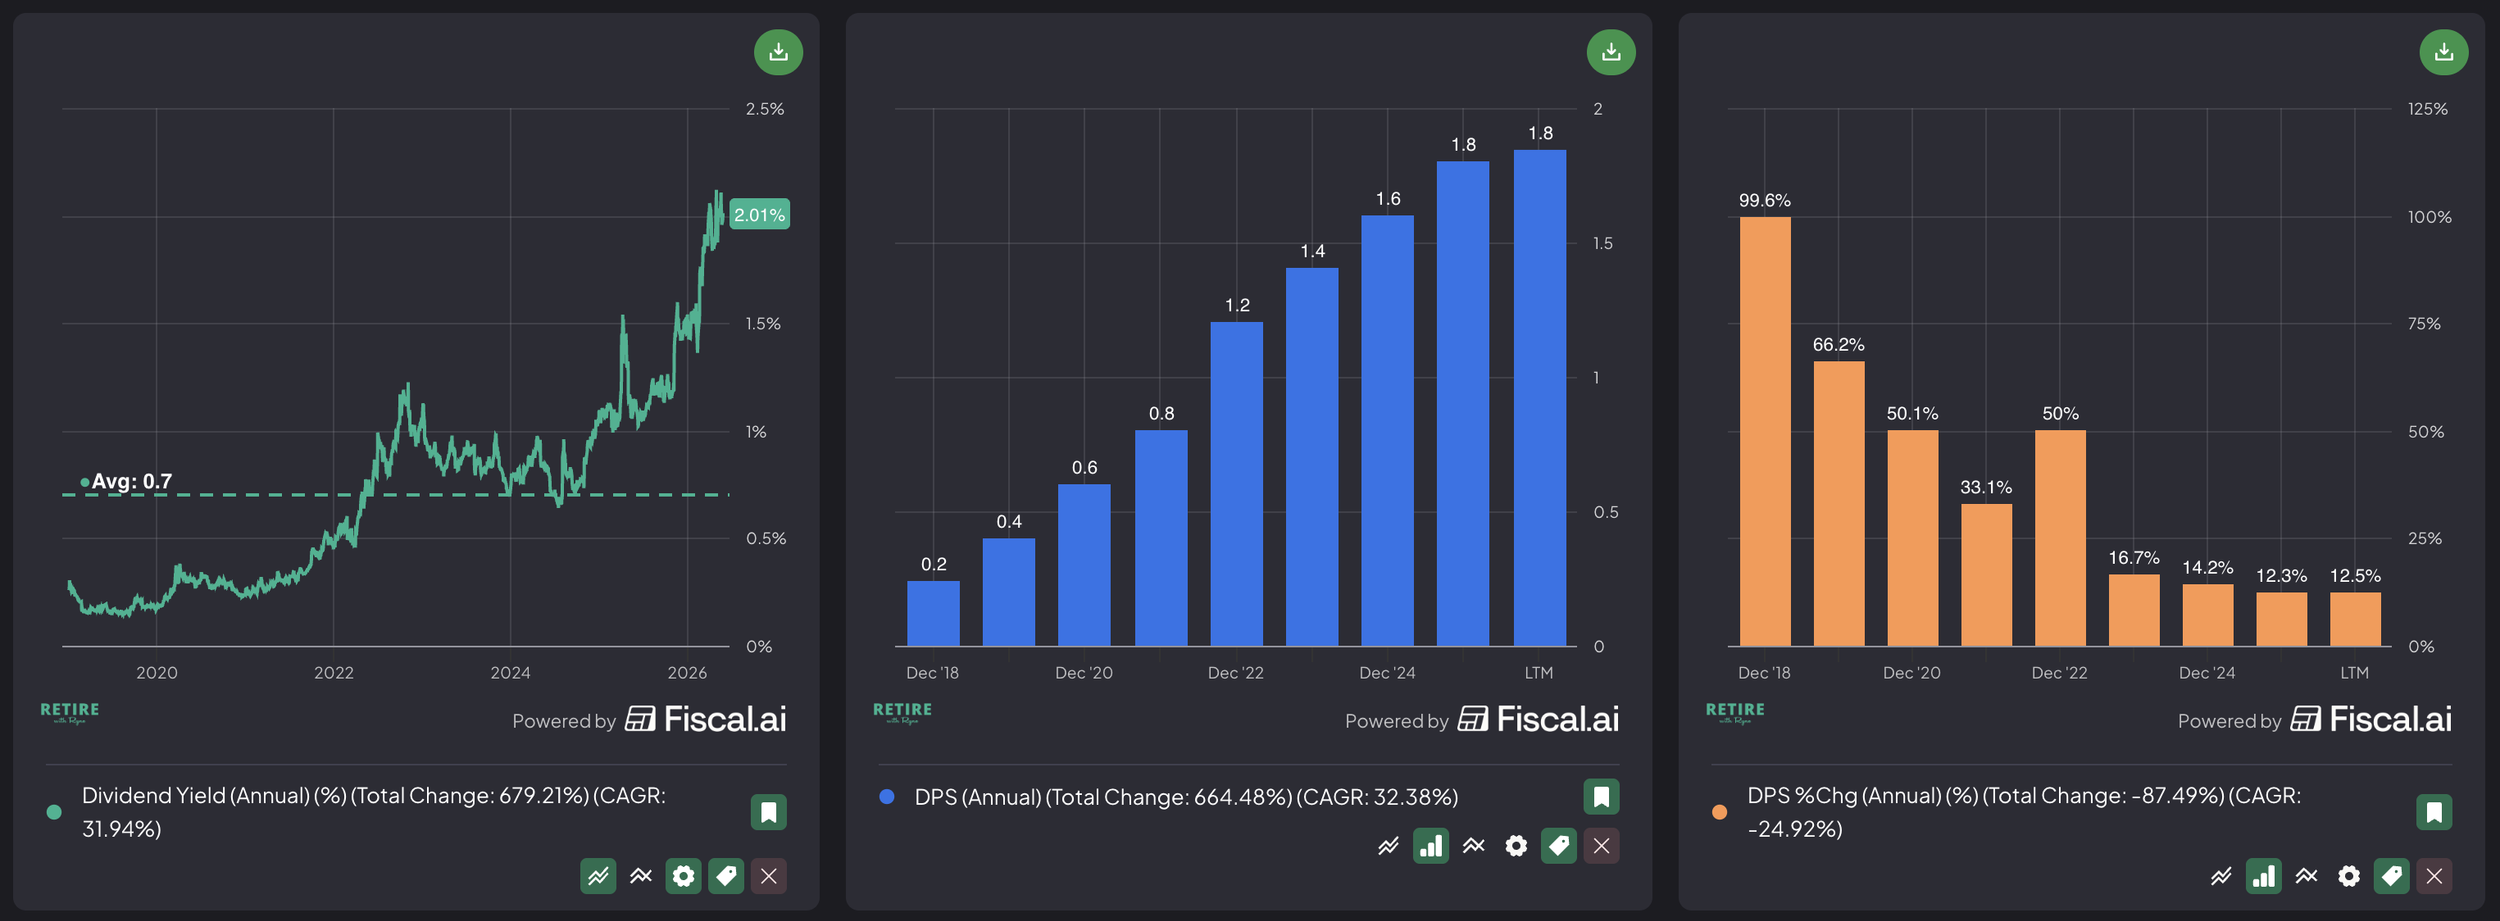
Task: Select bar chart type for DPS %Chg
Action: pos(2264,876)
